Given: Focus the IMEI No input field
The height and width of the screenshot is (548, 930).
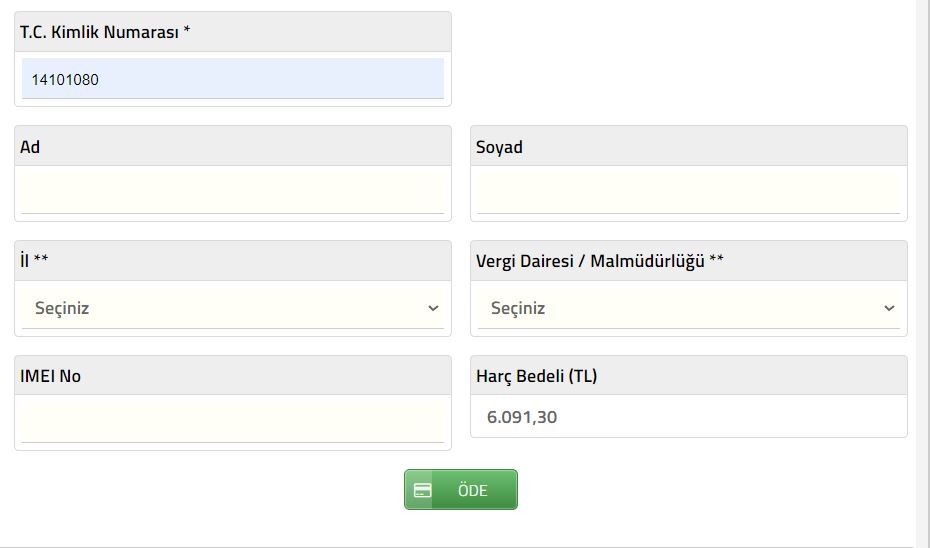Looking at the screenshot, I should point(232,419).
